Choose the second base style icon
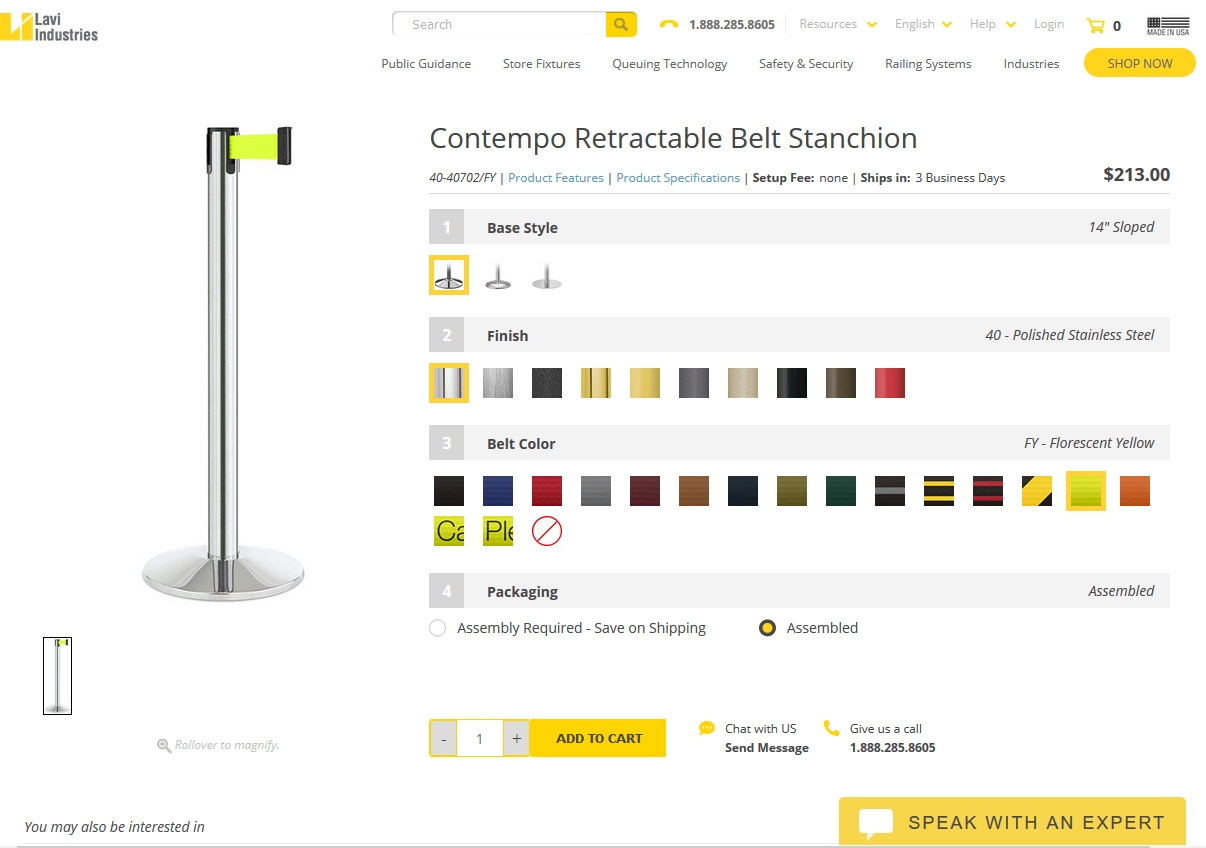This screenshot has height=848, width=1206. pyautogui.click(x=498, y=275)
